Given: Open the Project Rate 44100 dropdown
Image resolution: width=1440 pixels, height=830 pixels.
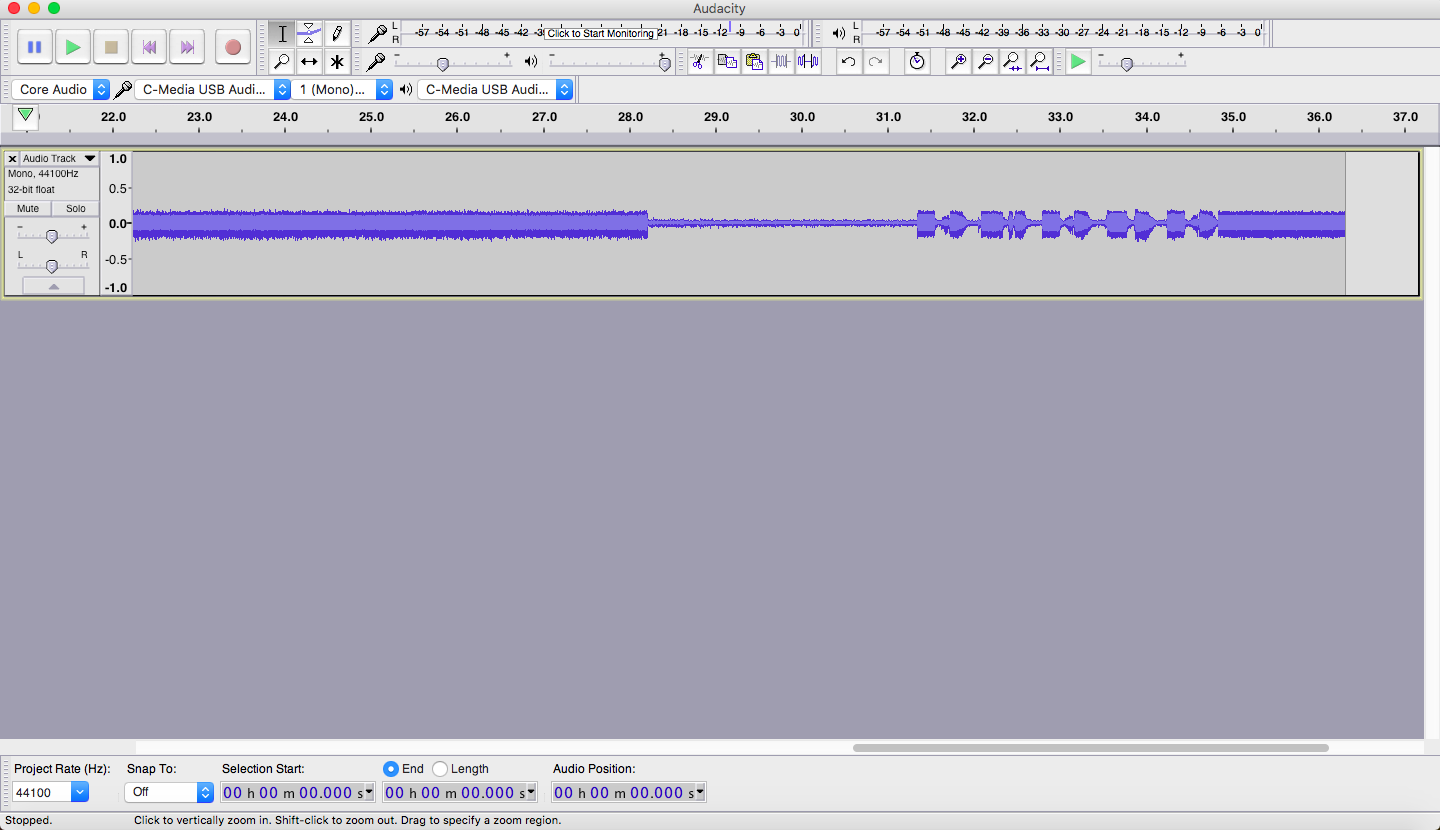Looking at the screenshot, I should [x=50, y=792].
